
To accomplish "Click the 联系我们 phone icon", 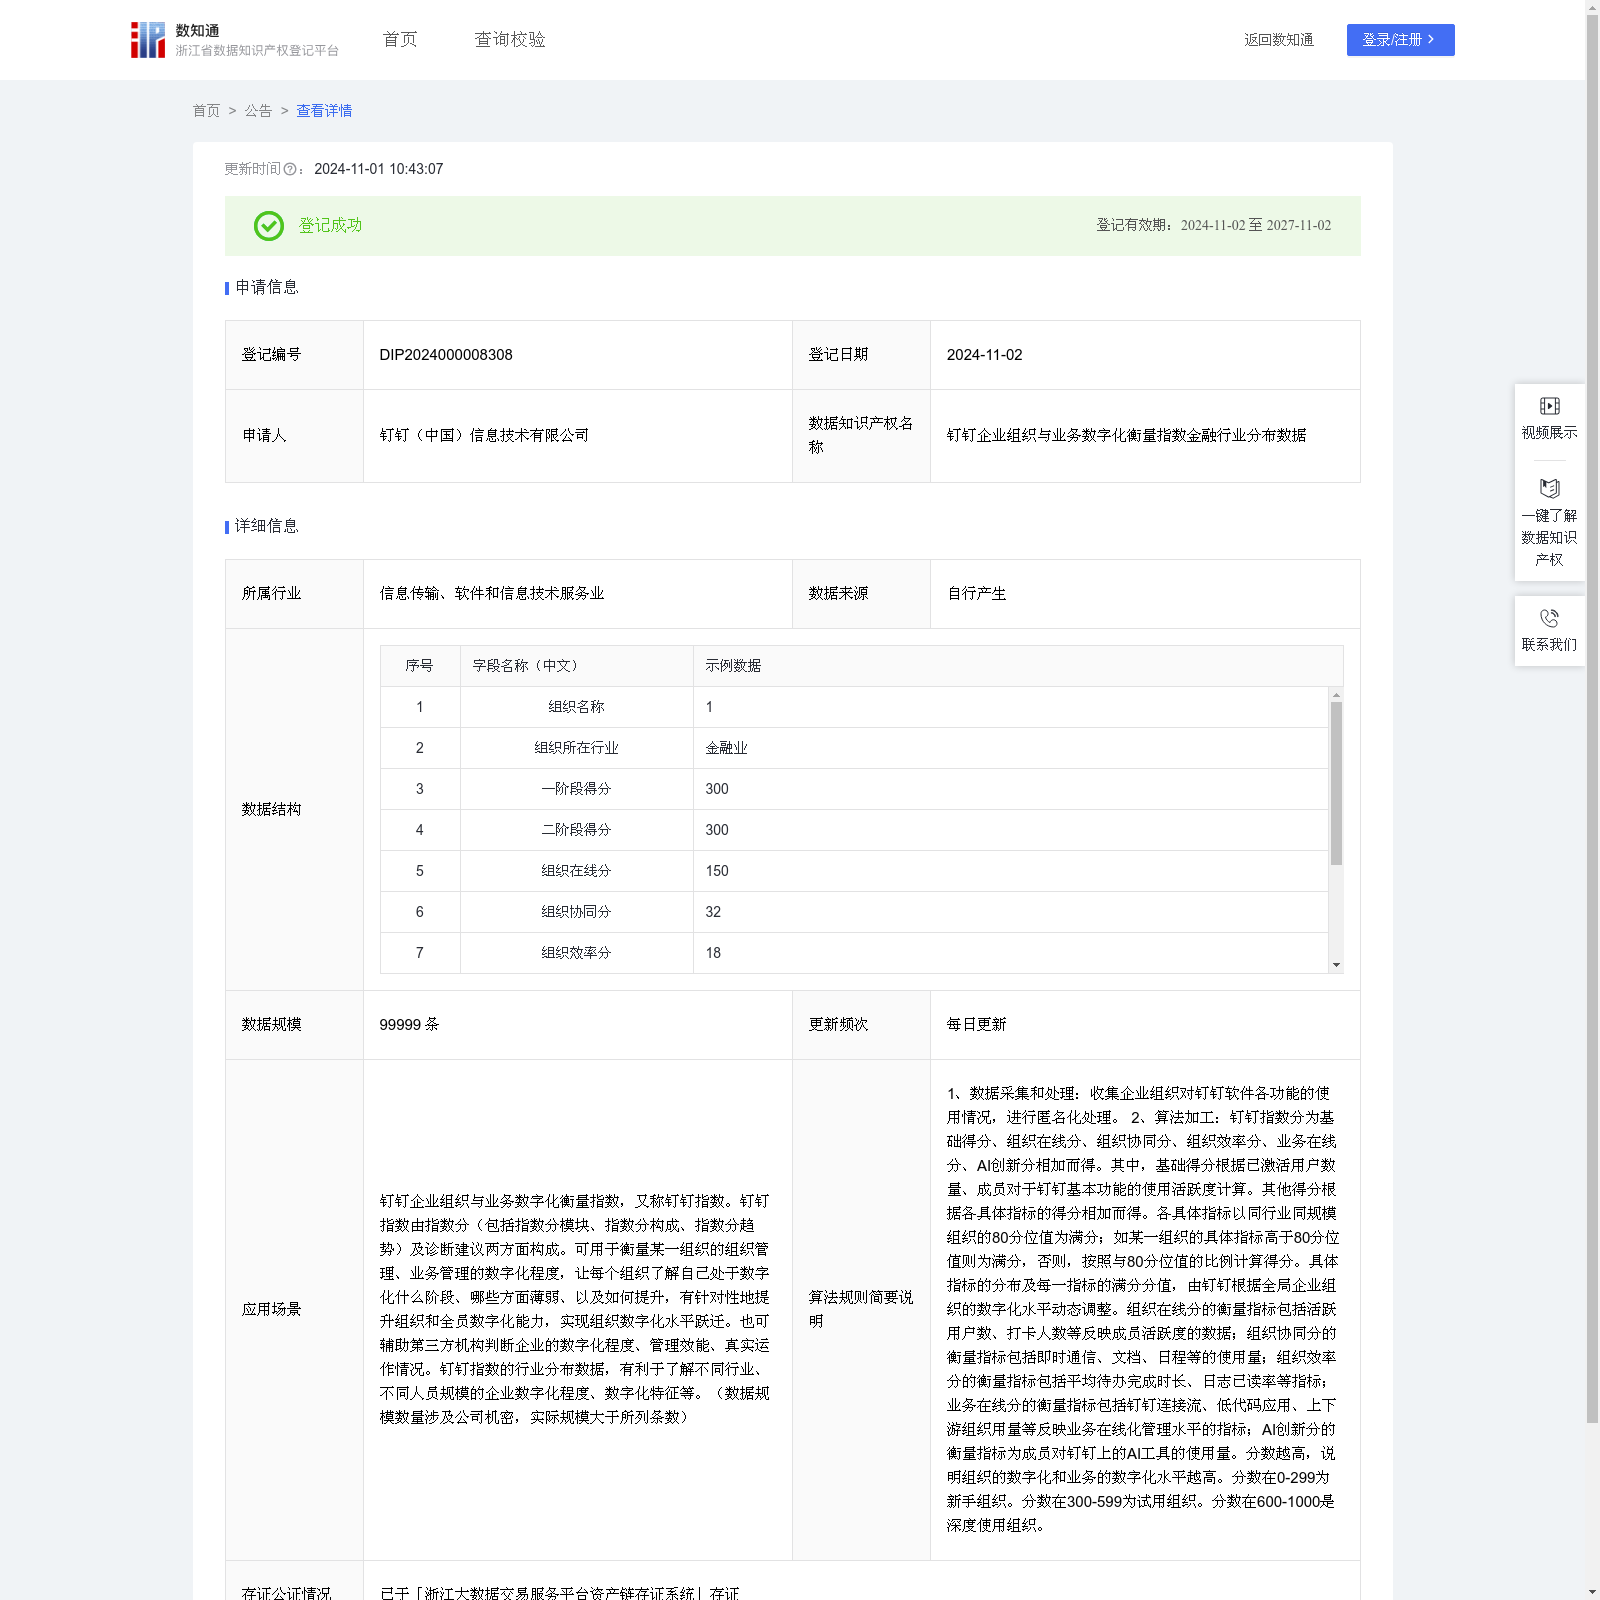I will point(1549,618).
